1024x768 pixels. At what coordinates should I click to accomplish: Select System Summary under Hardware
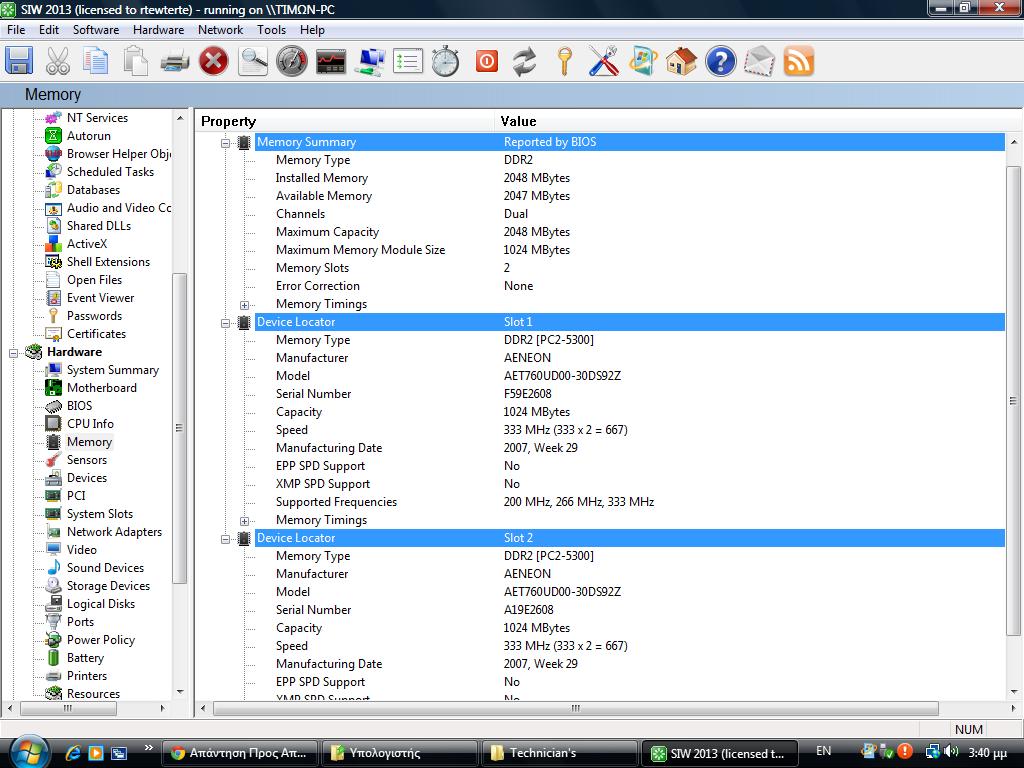[112, 370]
